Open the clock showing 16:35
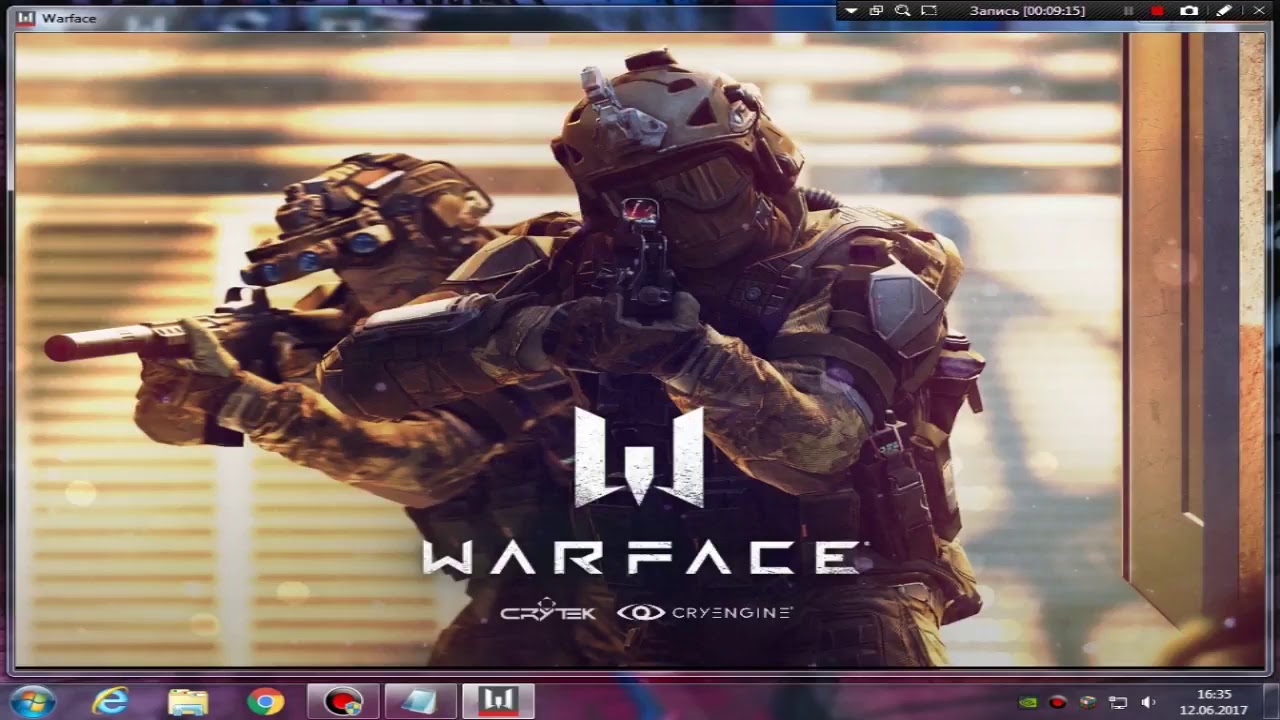This screenshot has height=720, width=1280. (1213, 701)
